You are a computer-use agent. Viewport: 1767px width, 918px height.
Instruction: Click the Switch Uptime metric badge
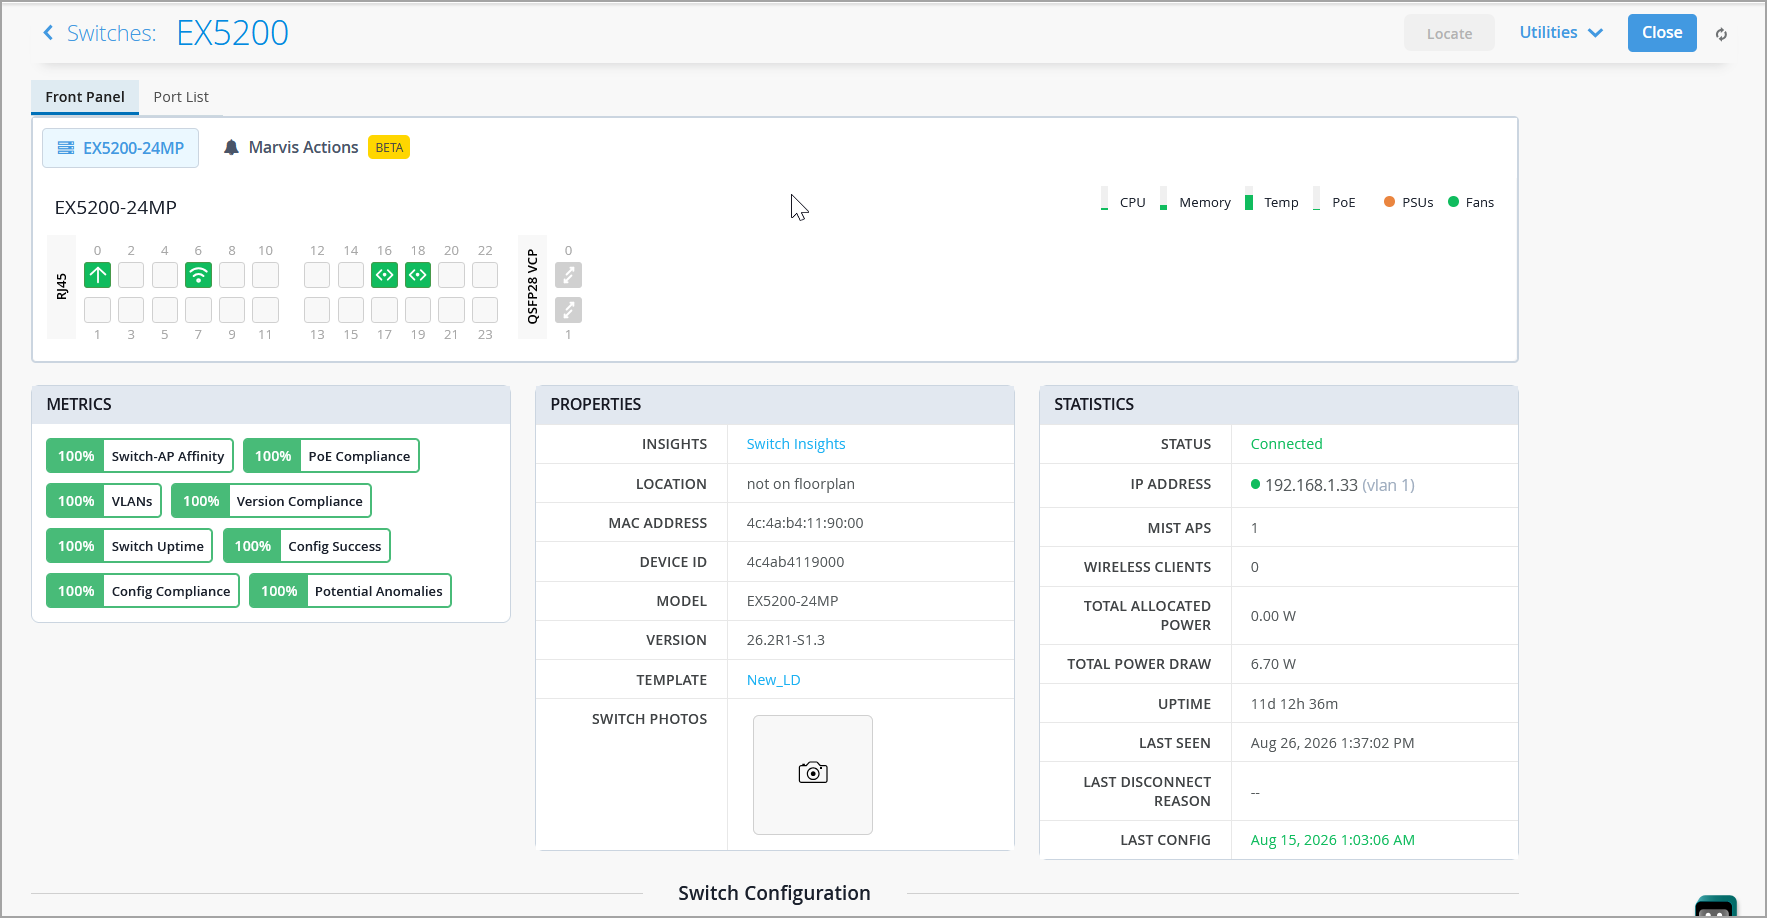tap(129, 546)
